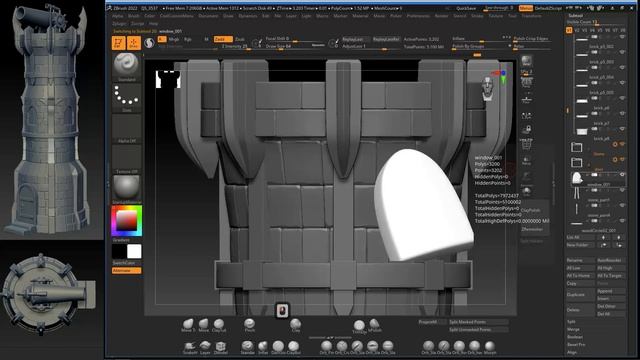Screen dimensions: 640x360
Task: Select the ZModeler brush
Action: coord(220,348)
